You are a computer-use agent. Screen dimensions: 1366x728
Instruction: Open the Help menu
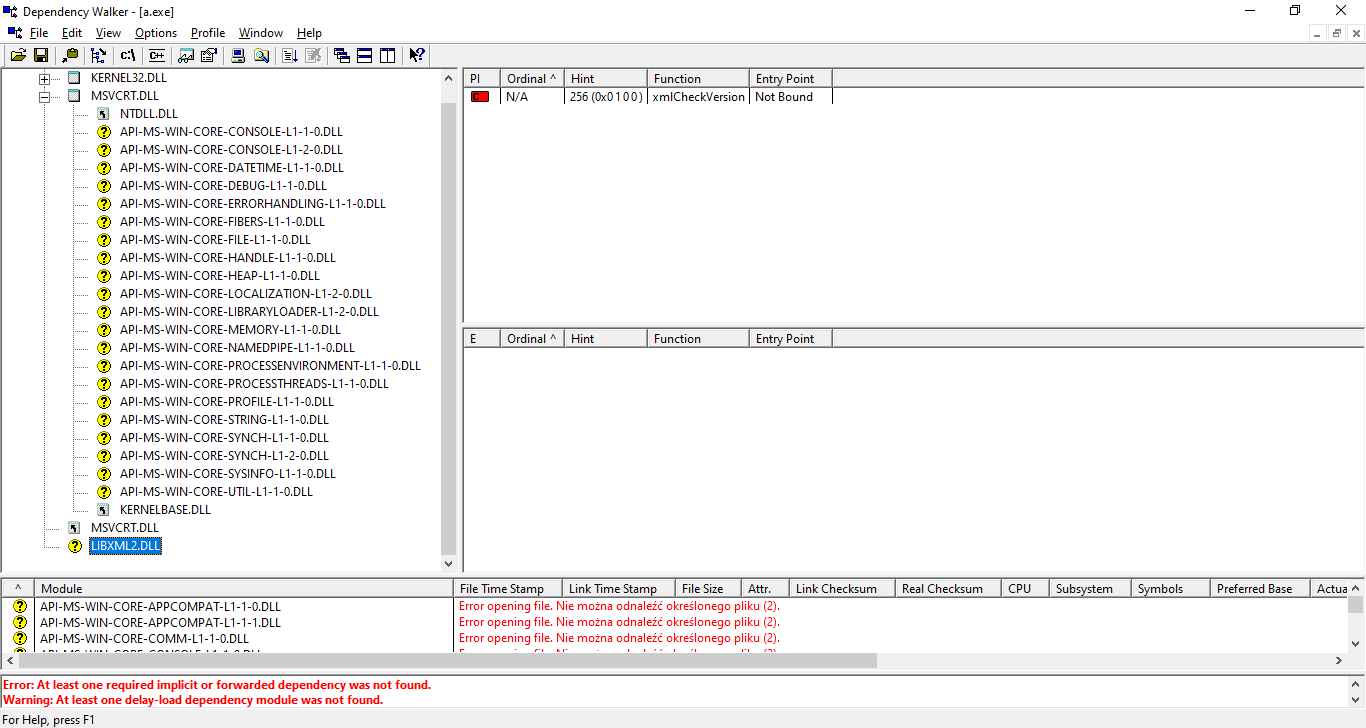(309, 33)
